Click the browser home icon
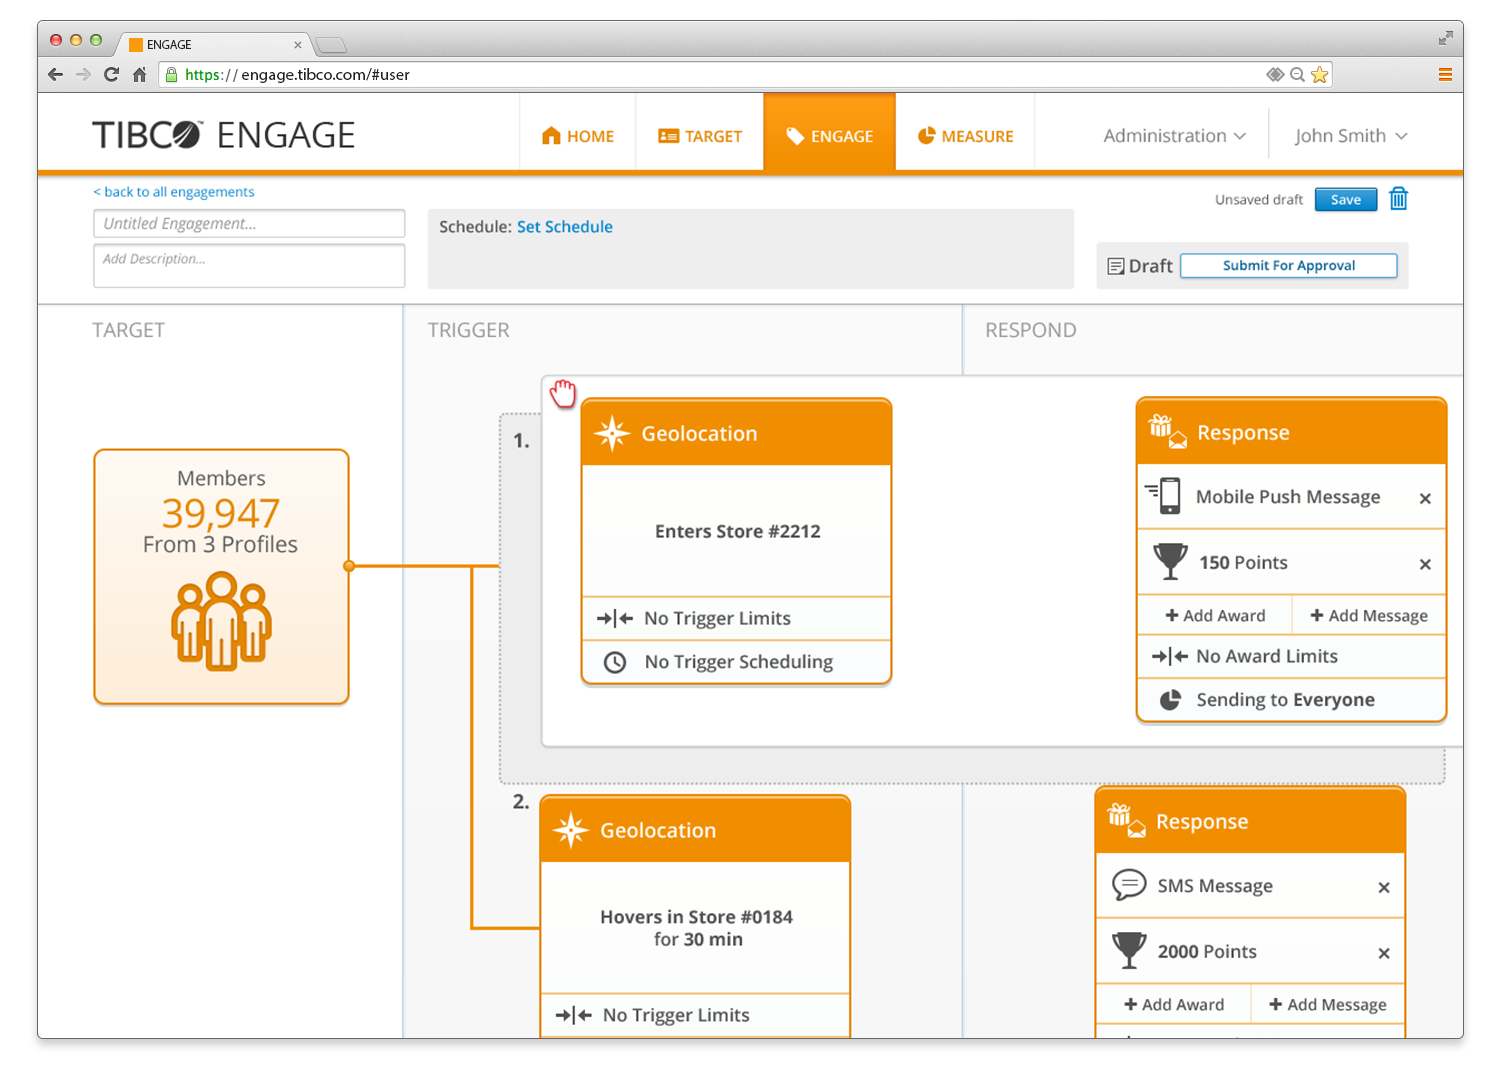Image resolution: width=1500 pixels, height=1070 pixels. 140,75
